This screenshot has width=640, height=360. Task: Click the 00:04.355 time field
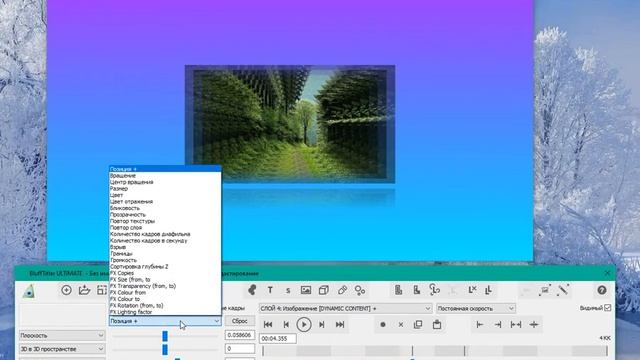pyautogui.click(x=278, y=338)
